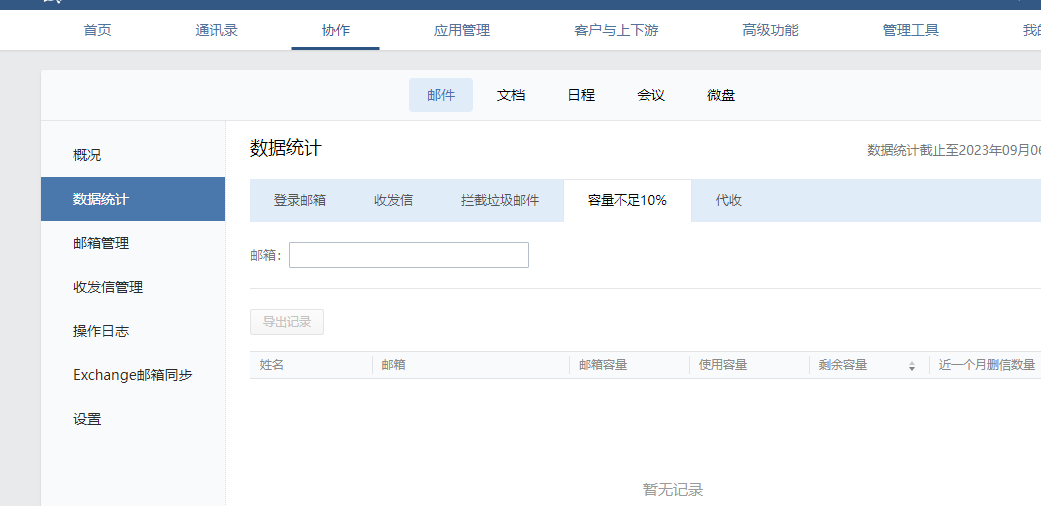Switch to the 管理工具 section
The height and width of the screenshot is (506, 1041).
tap(910, 30)
